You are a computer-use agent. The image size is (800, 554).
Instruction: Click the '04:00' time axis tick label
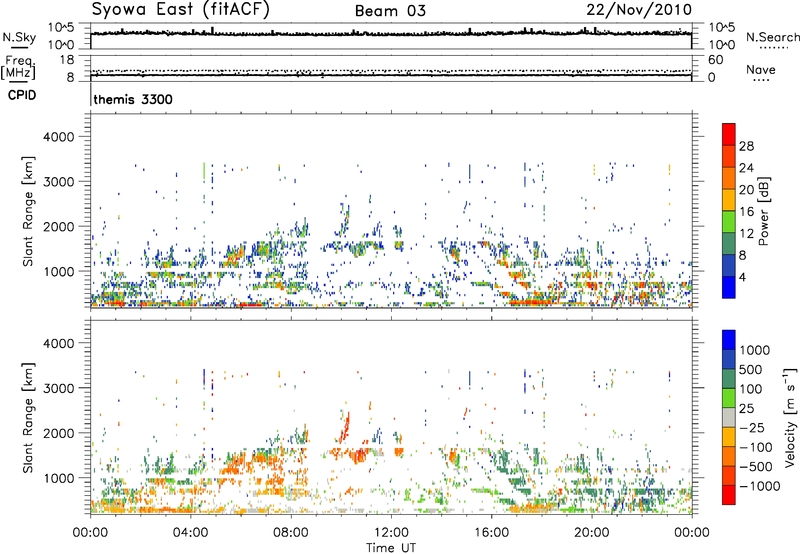tap(191, 533)
